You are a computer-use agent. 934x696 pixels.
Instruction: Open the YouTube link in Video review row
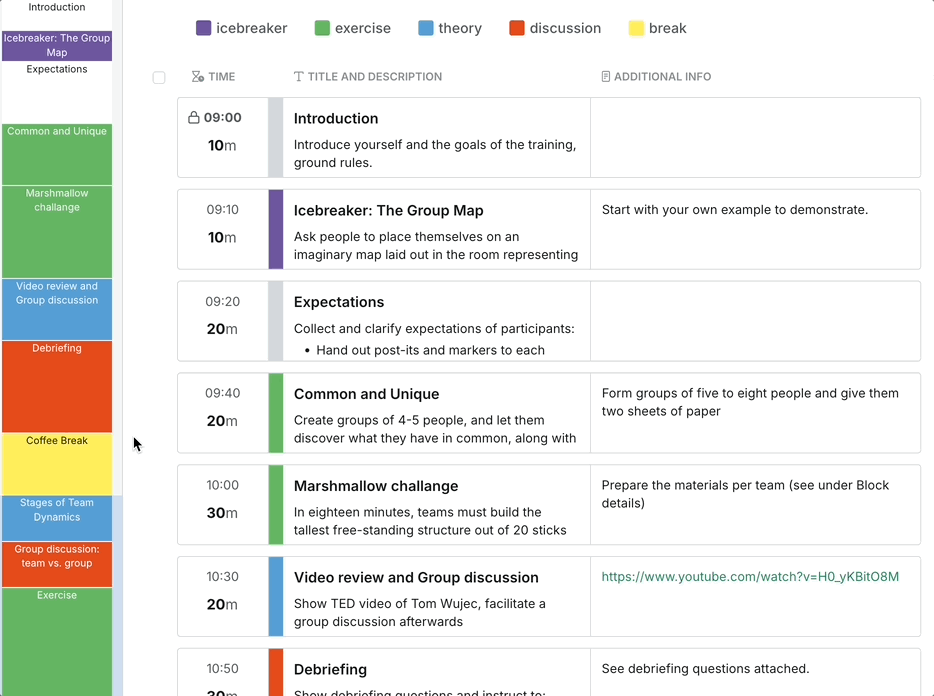point(749,577)
